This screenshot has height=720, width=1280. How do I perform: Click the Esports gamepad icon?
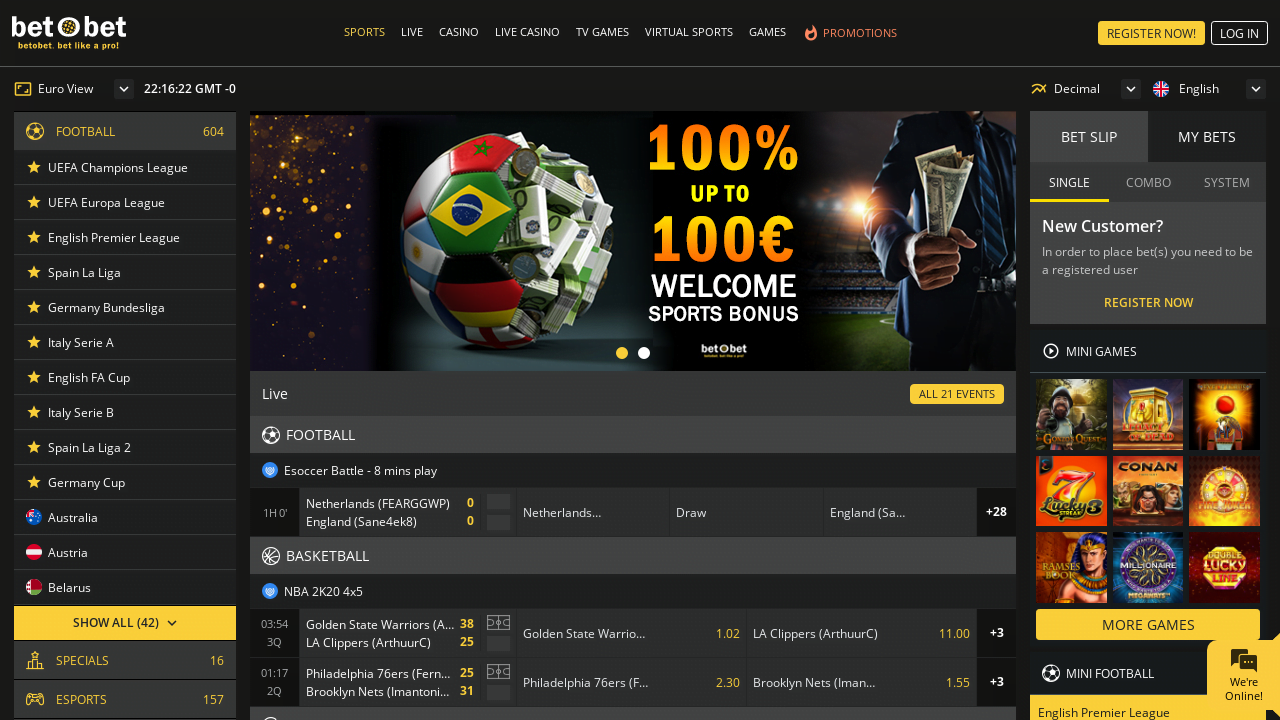click(35, 699)
